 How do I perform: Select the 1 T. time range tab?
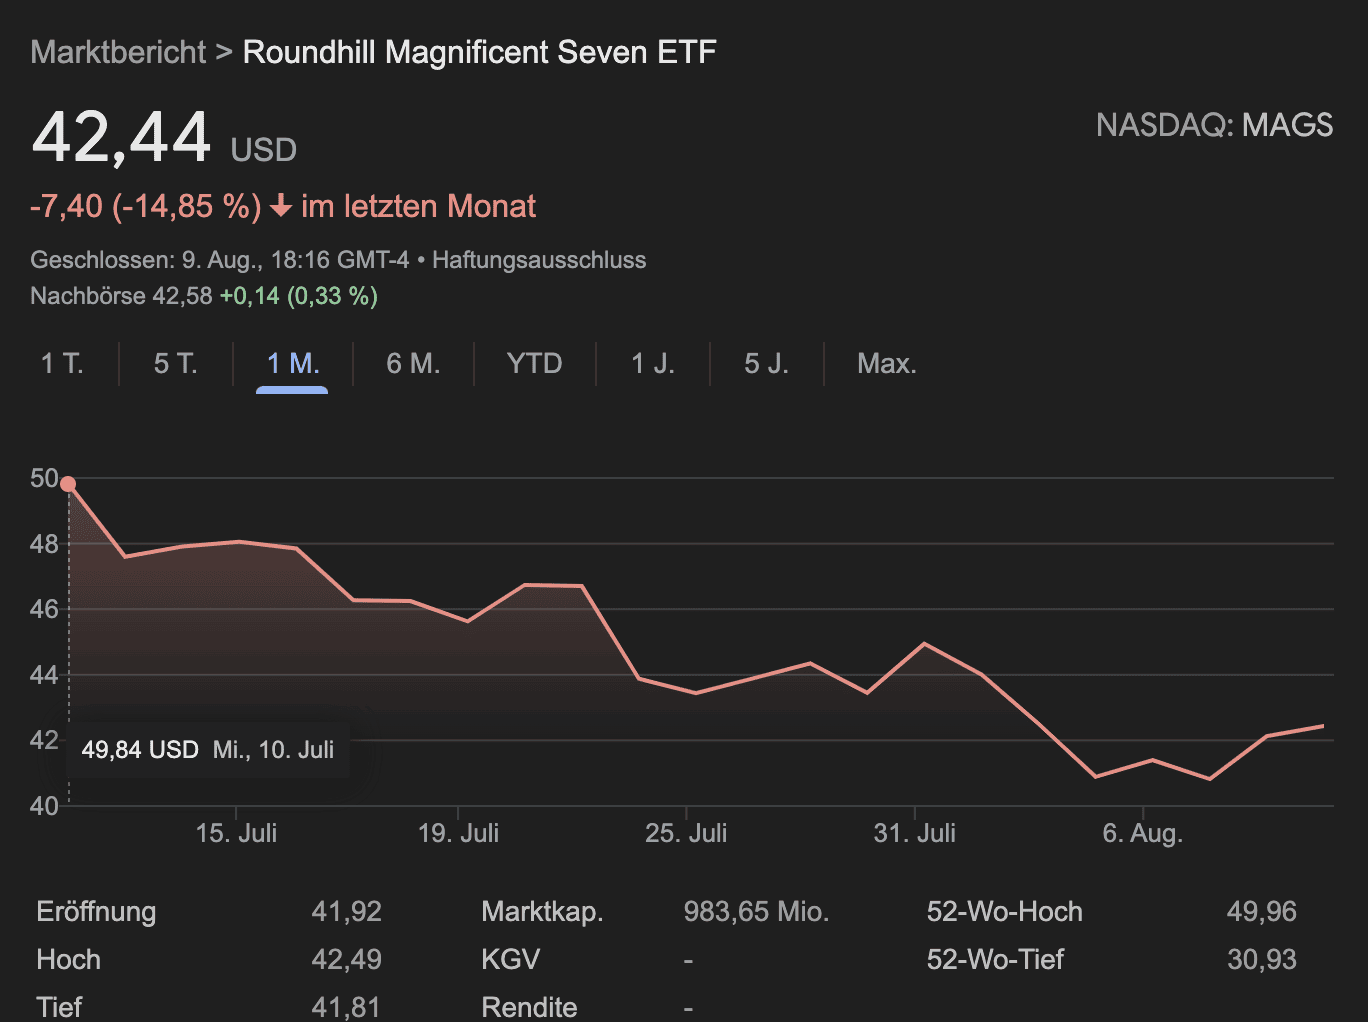tap(62, 363)
